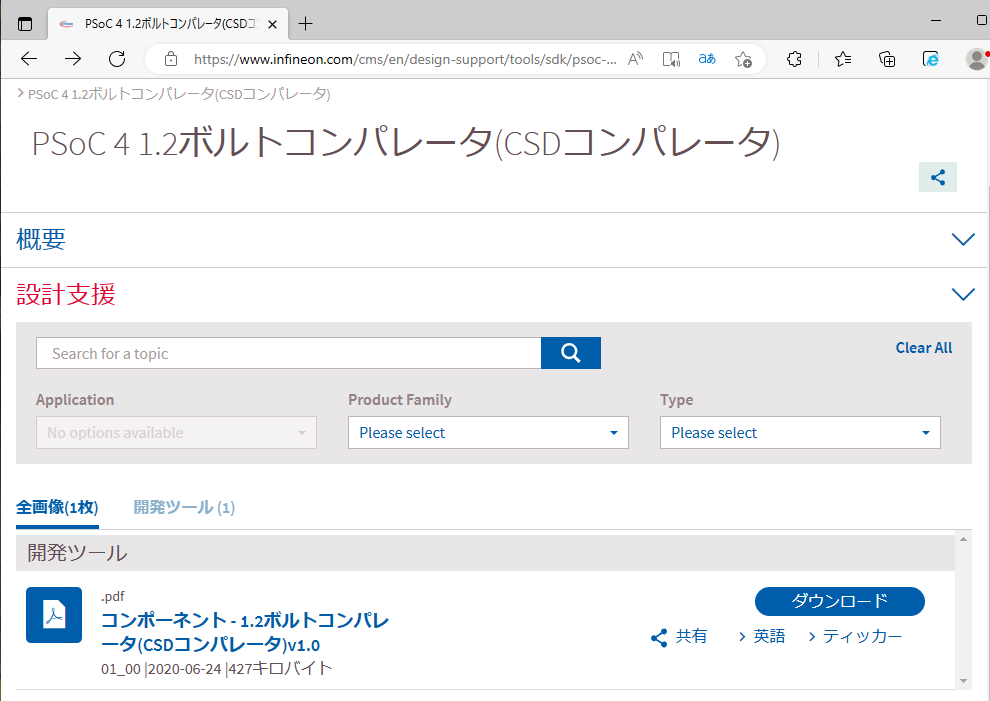Click the blue search magnifier button
Image resolution: width=990 pixels, height=701 pixels.
pyautogui.click(x=571, y=353)
